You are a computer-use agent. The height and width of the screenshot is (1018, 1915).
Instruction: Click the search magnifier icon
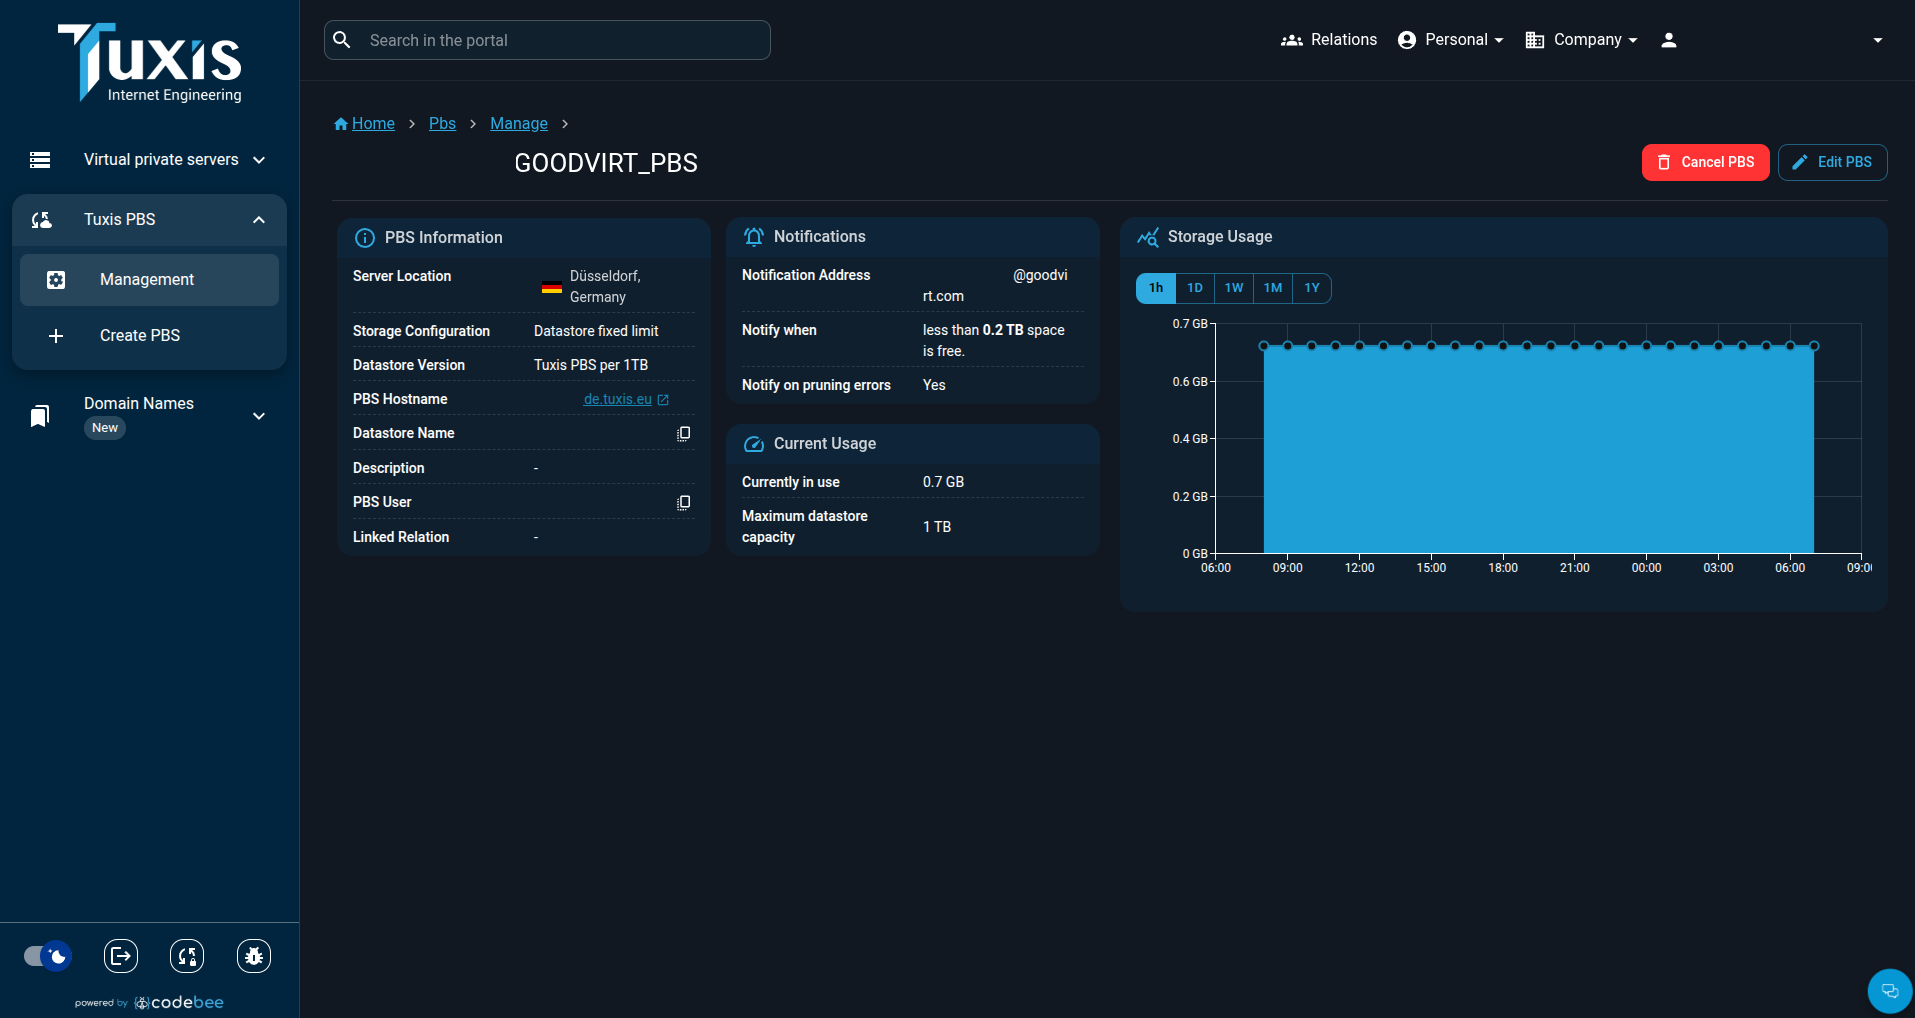click(342, 40)
